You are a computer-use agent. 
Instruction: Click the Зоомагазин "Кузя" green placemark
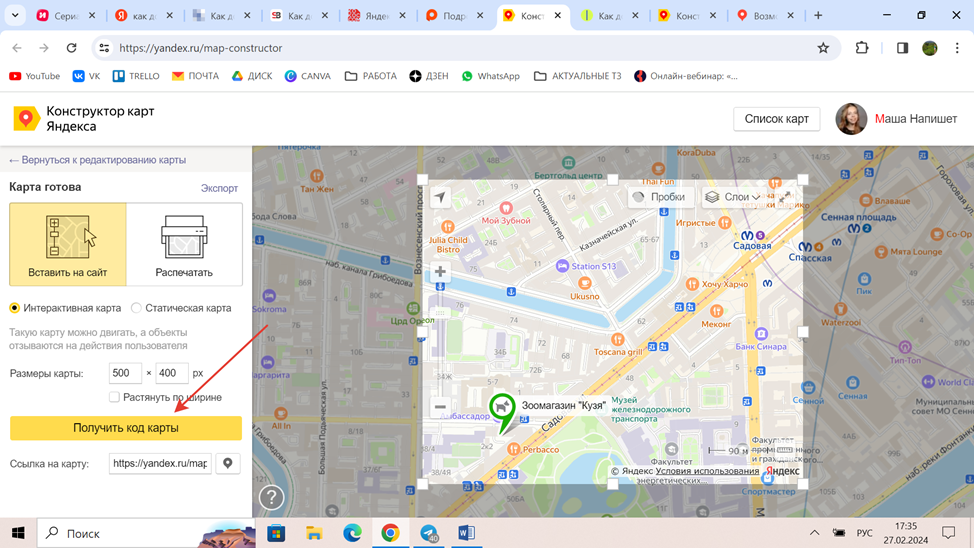(502, 411)
